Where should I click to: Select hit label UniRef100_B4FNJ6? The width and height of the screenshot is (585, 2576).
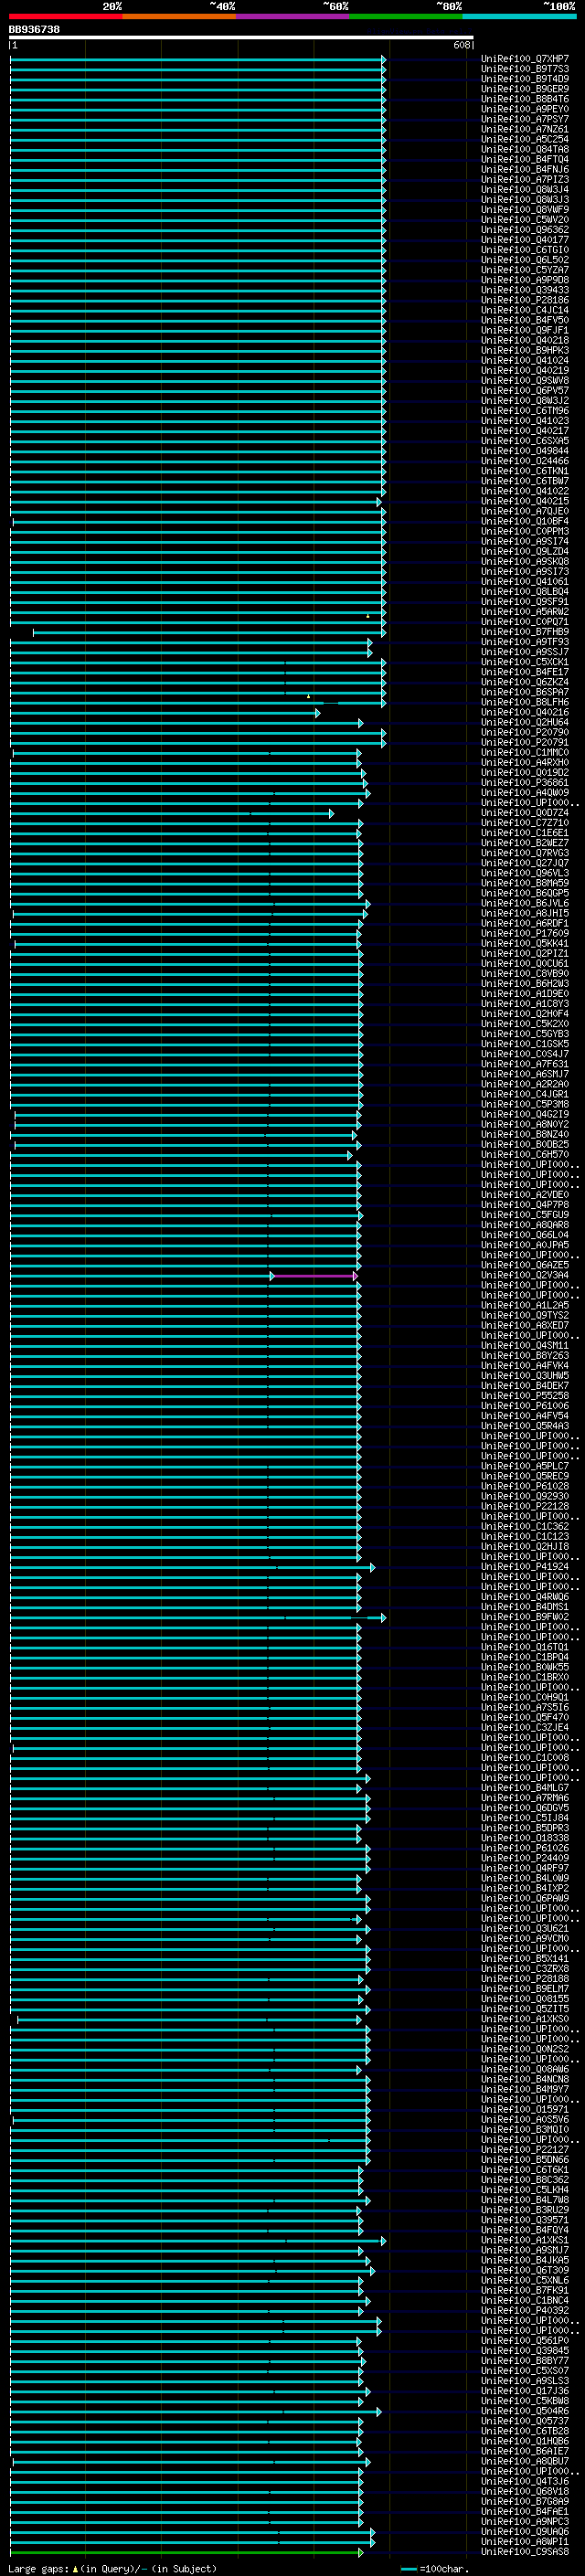[x=524, y=169]
